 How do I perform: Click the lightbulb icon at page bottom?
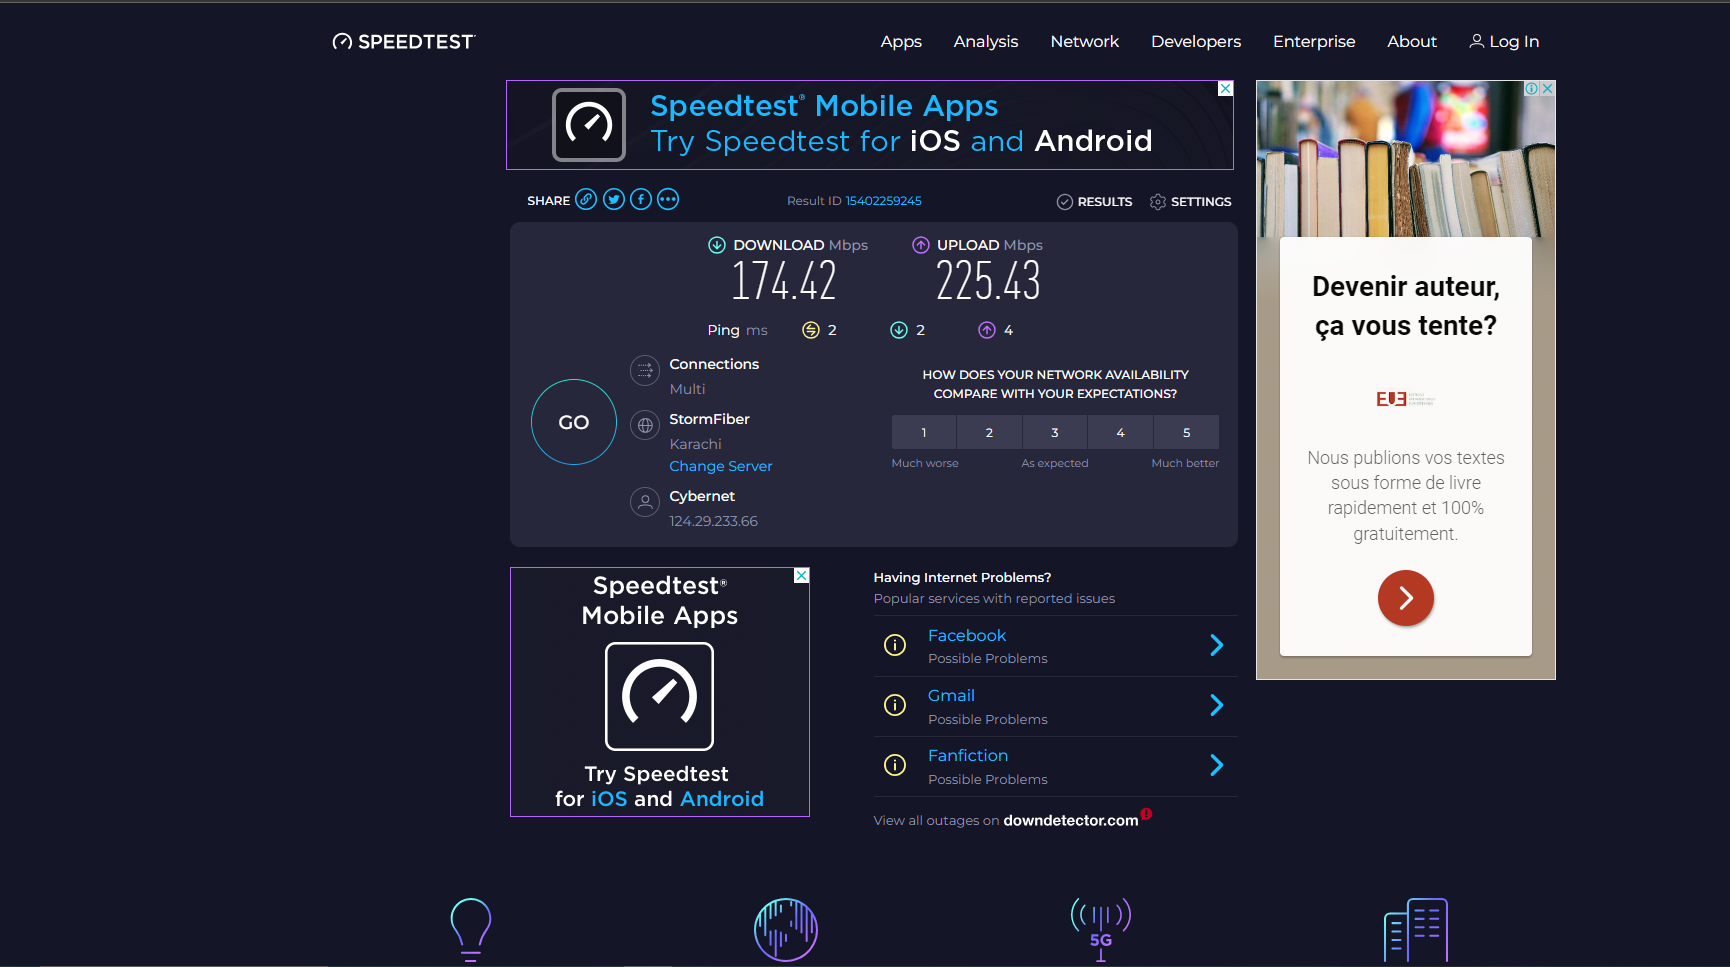[471, 929]
